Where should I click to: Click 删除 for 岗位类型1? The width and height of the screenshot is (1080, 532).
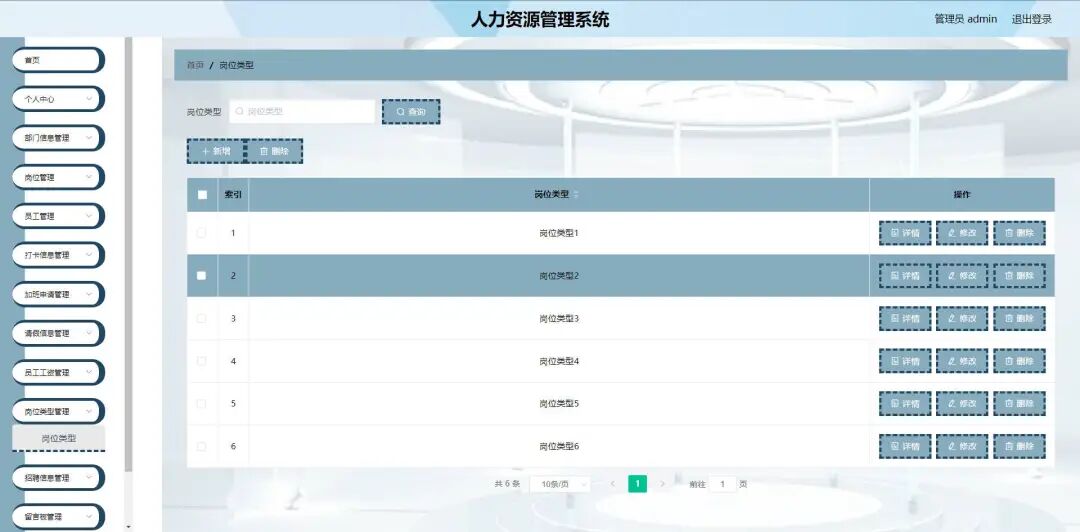click(x=1019, y=233)
